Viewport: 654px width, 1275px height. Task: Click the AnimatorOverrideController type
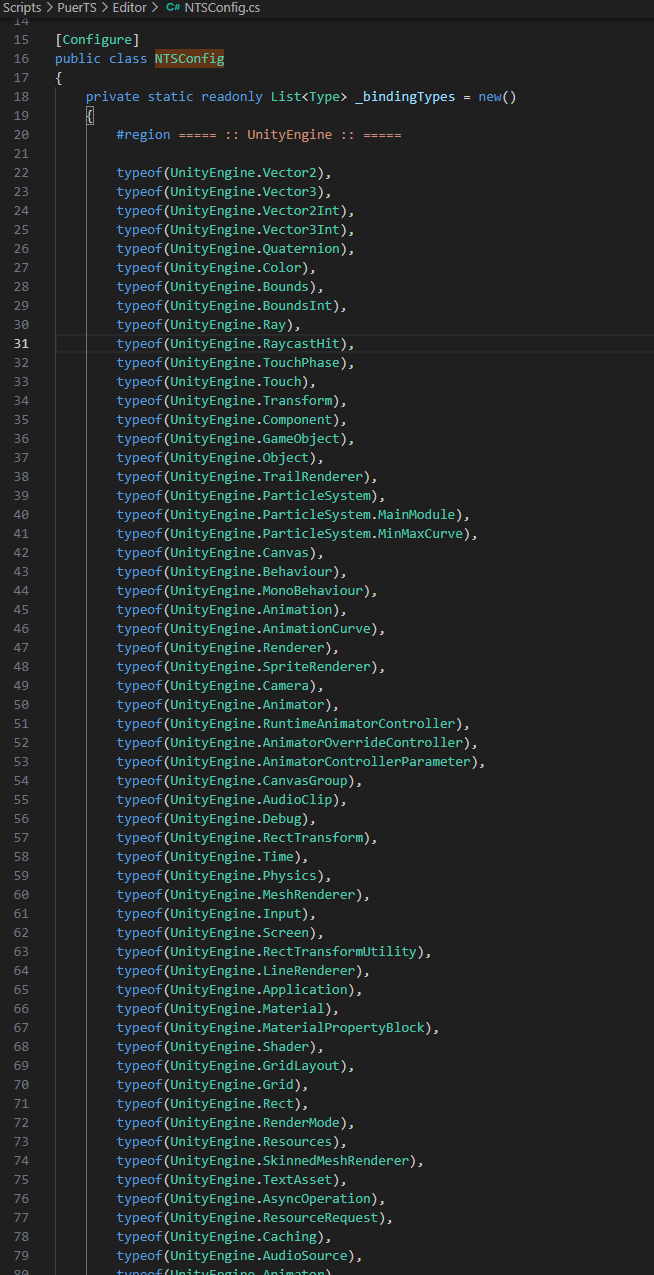(362, 743)
